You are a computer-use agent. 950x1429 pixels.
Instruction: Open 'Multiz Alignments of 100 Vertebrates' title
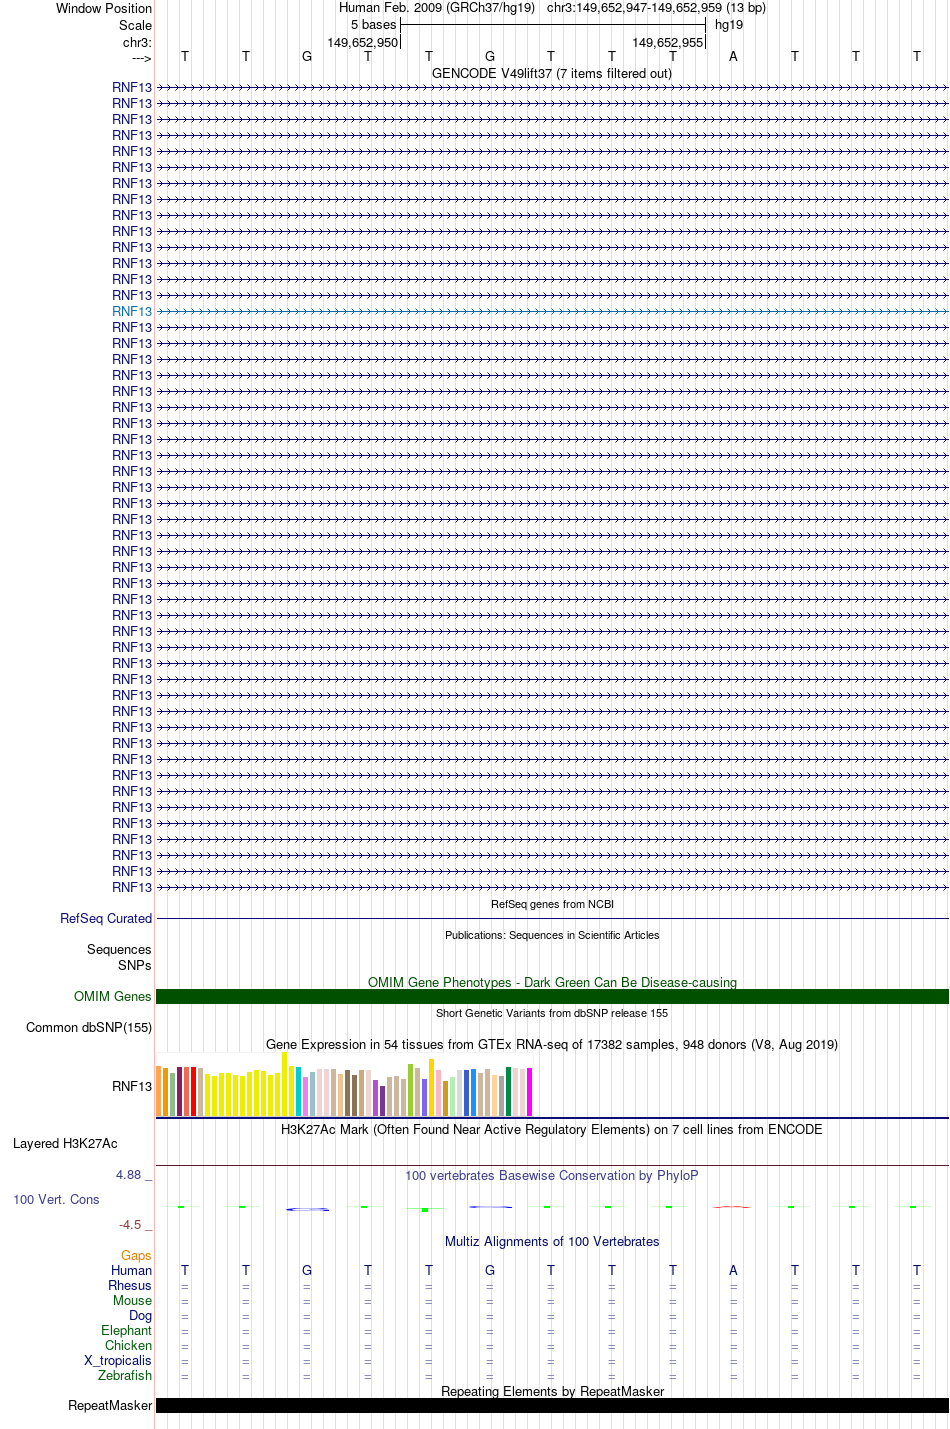pyautogui.click(x=552, y=1241)
